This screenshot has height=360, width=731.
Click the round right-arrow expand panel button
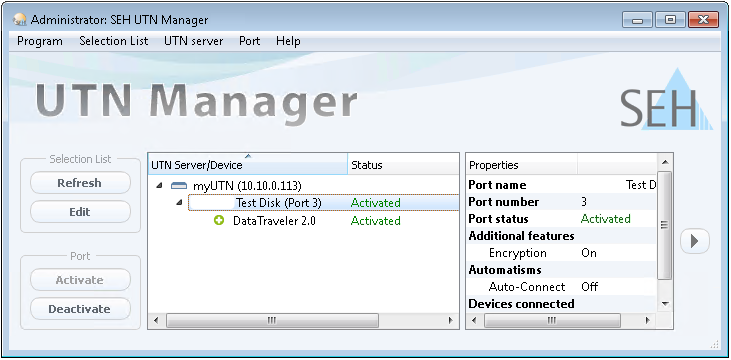[695, 241]
